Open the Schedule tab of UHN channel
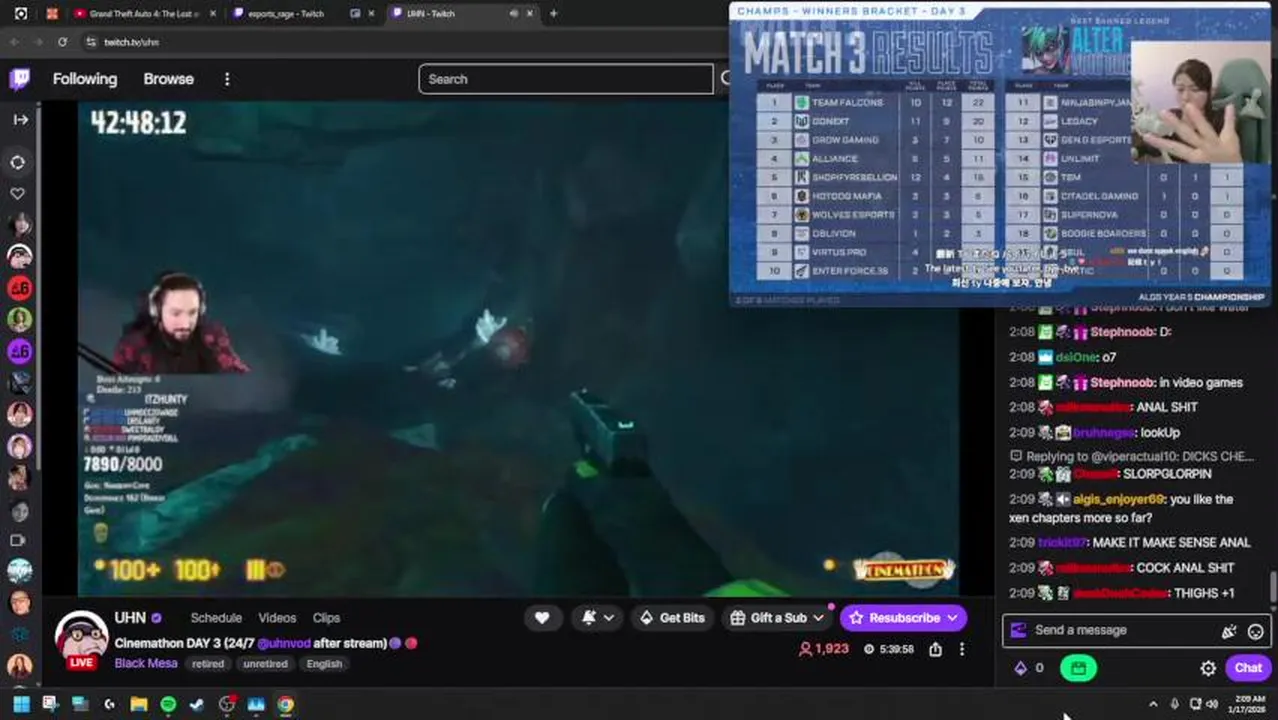 (x=216, y=618)
